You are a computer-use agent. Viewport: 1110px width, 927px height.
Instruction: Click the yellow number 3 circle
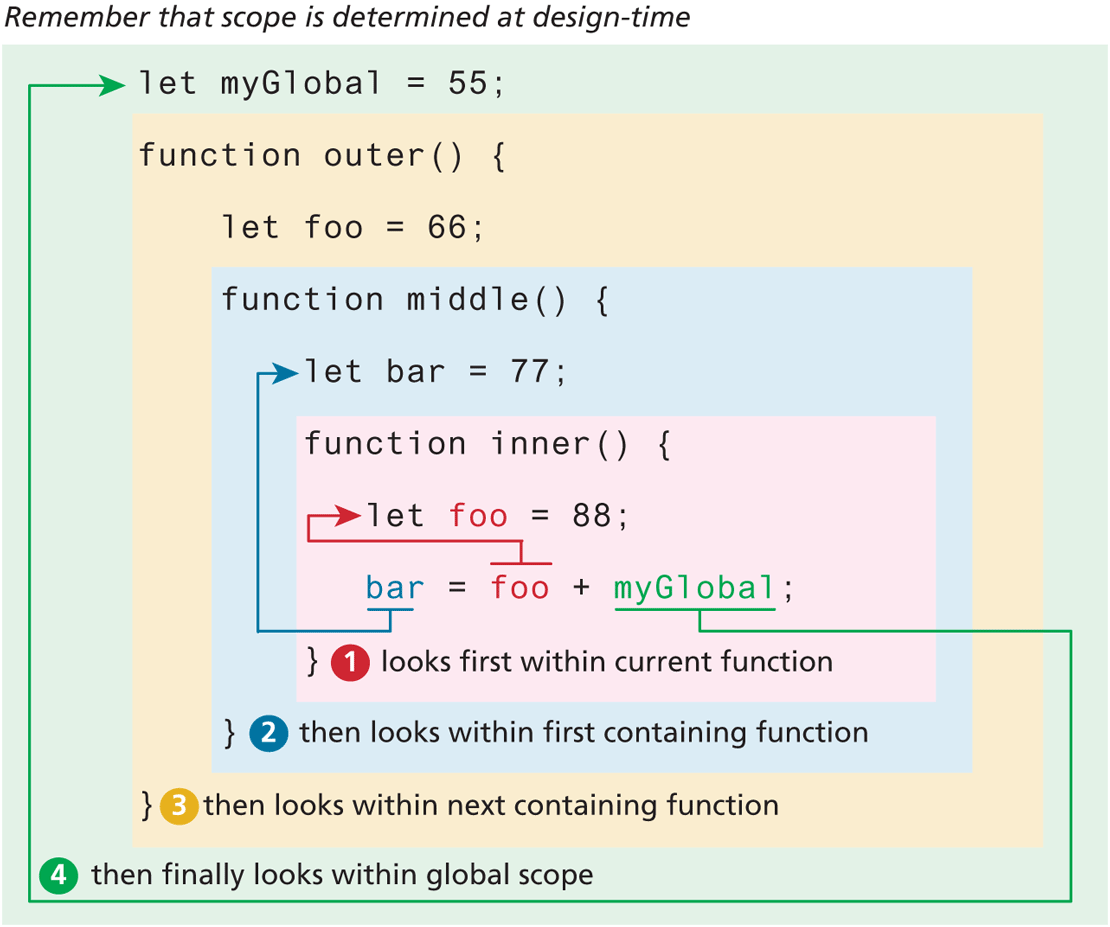pos(179,805)
